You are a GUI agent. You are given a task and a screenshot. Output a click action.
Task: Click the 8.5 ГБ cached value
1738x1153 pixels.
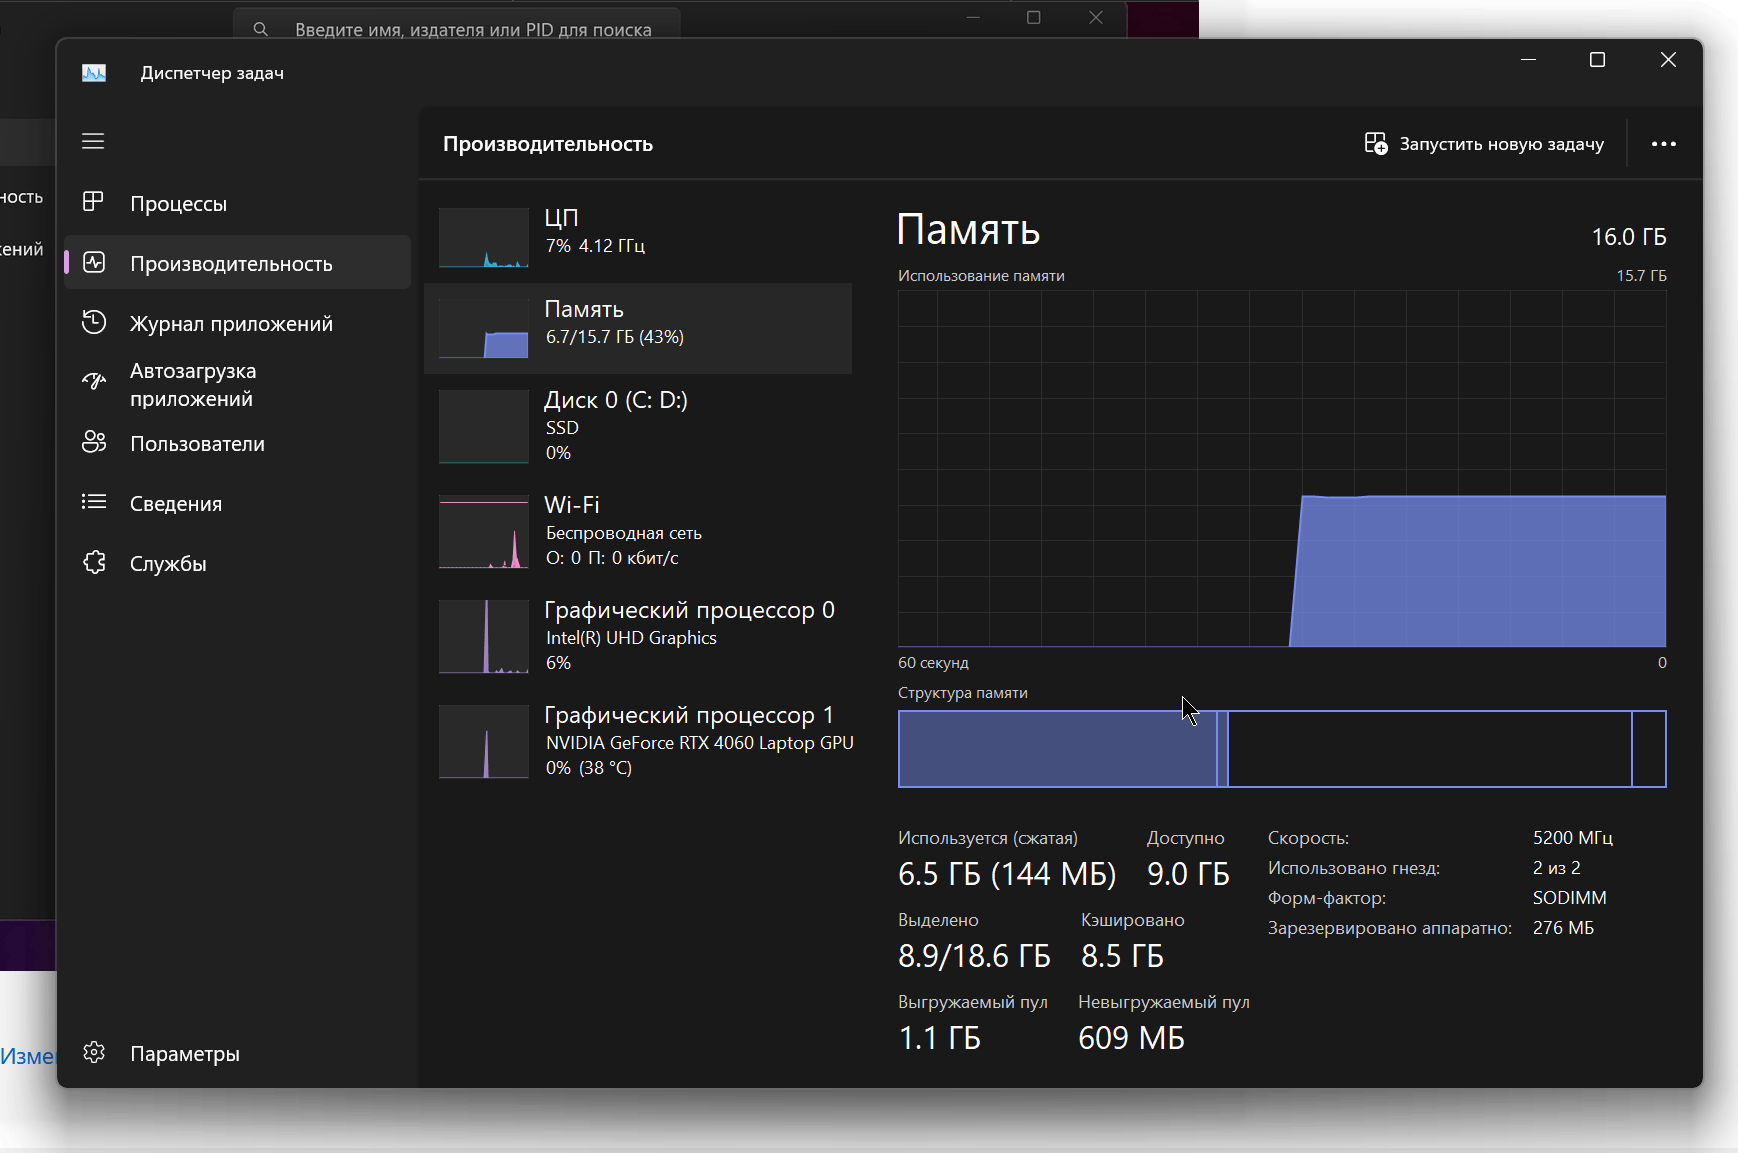(x=1122, y=956)
